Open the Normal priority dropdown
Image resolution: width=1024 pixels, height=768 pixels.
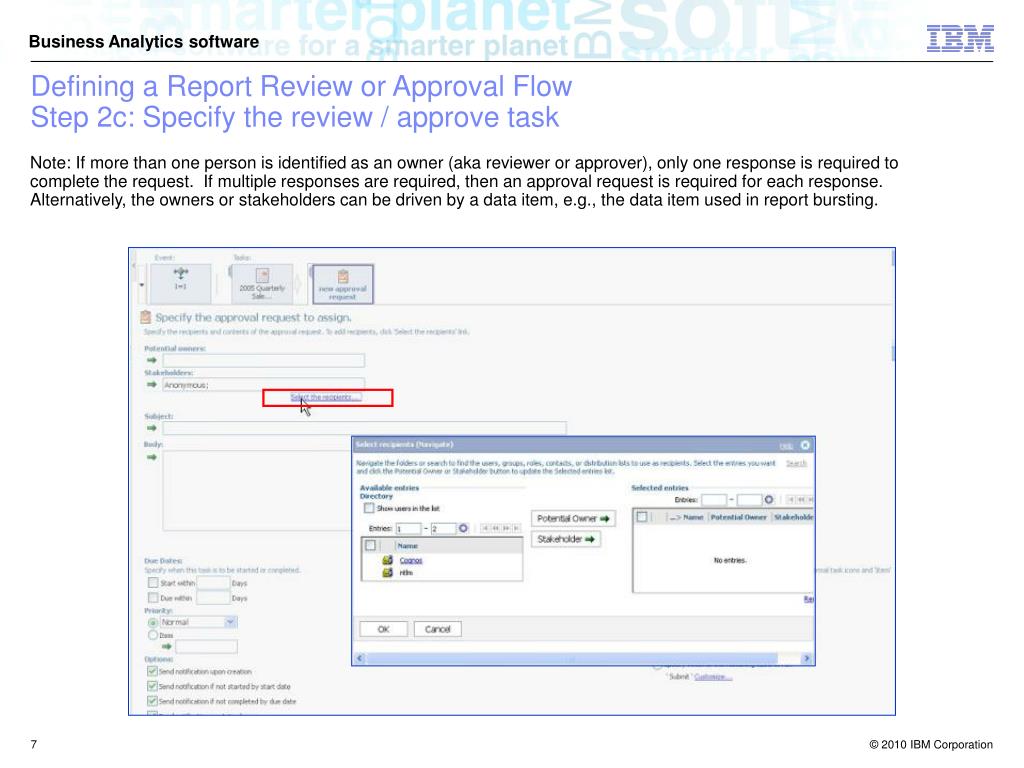tap(230, 622)
